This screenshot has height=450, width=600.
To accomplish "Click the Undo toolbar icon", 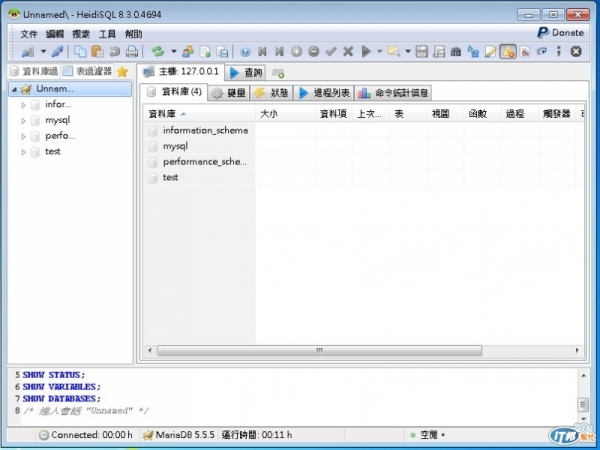I will pos(115,51).
